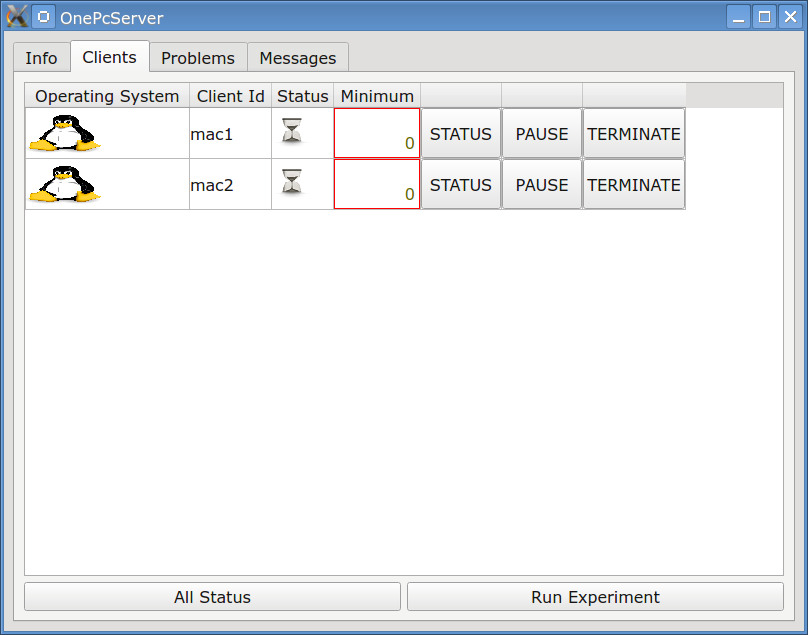Click the OnePcServer title bar application icon
The image size is (808, 635).
click(x=41, y=16)
